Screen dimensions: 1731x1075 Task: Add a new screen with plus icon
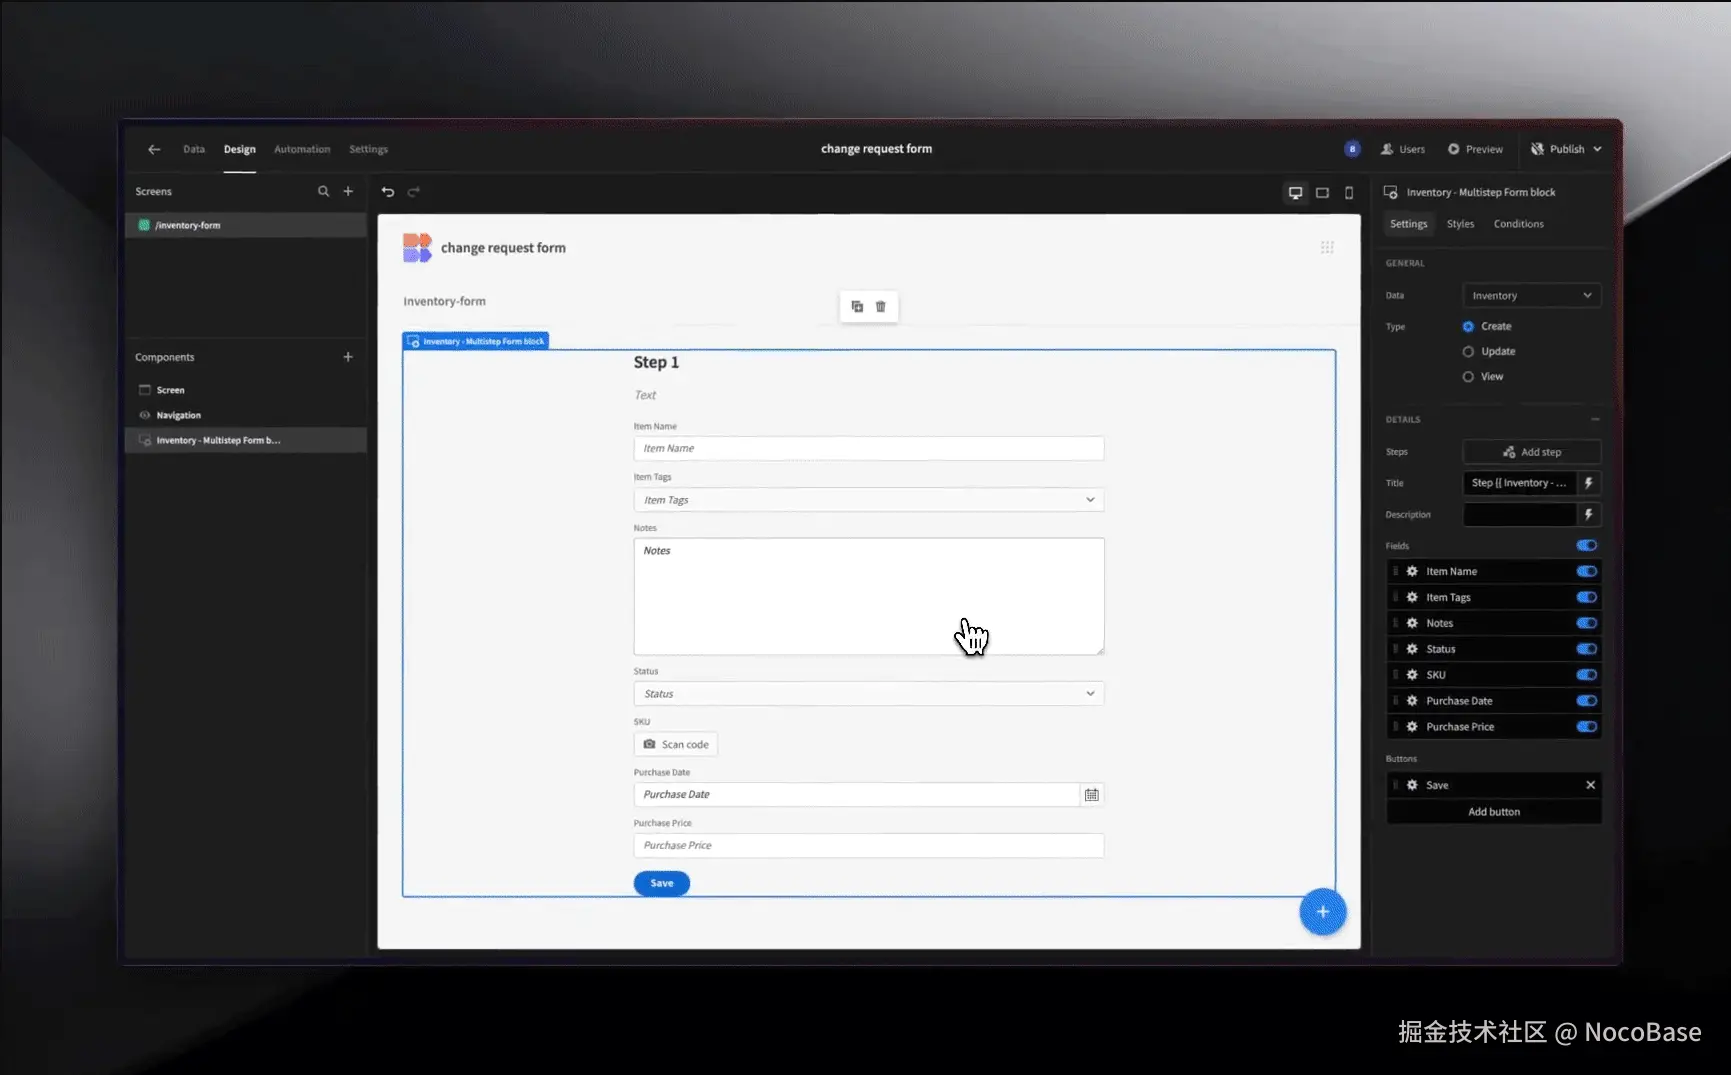pyautogui.click(x=348, y=191)
